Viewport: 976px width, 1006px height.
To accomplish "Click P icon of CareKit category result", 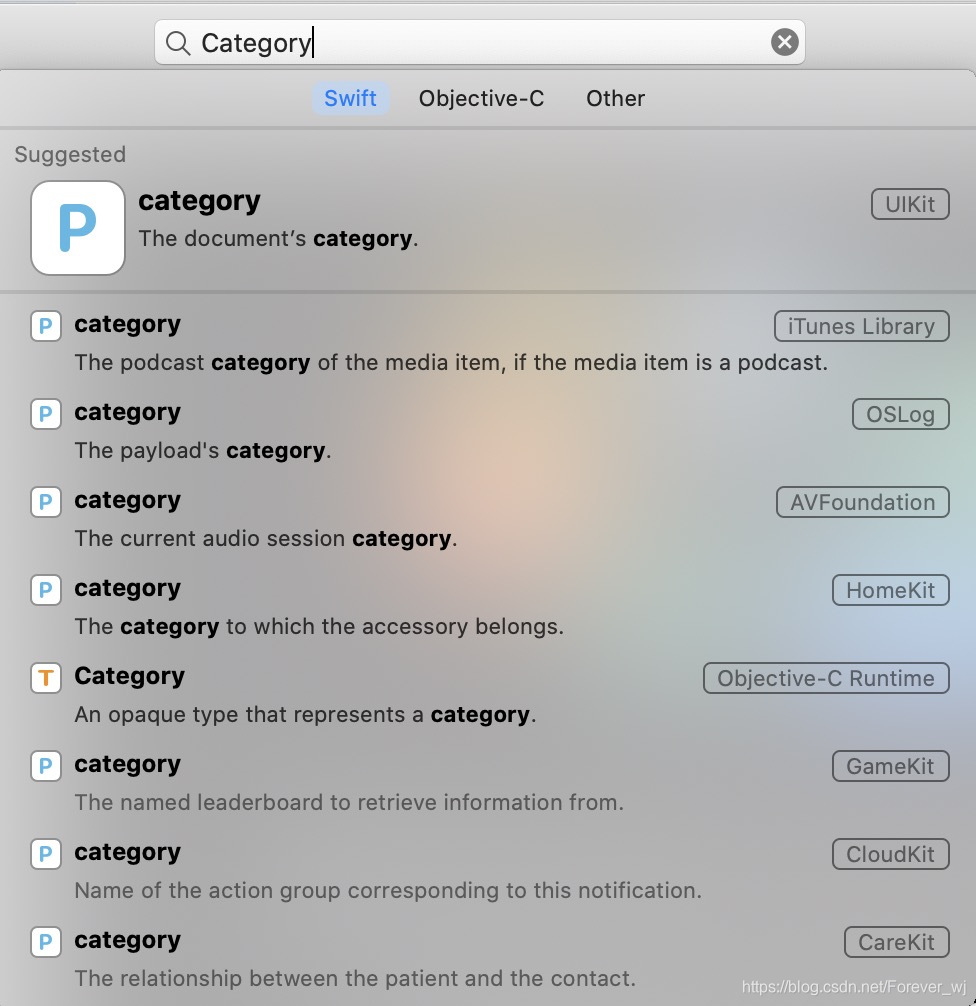I will point(46,941).
